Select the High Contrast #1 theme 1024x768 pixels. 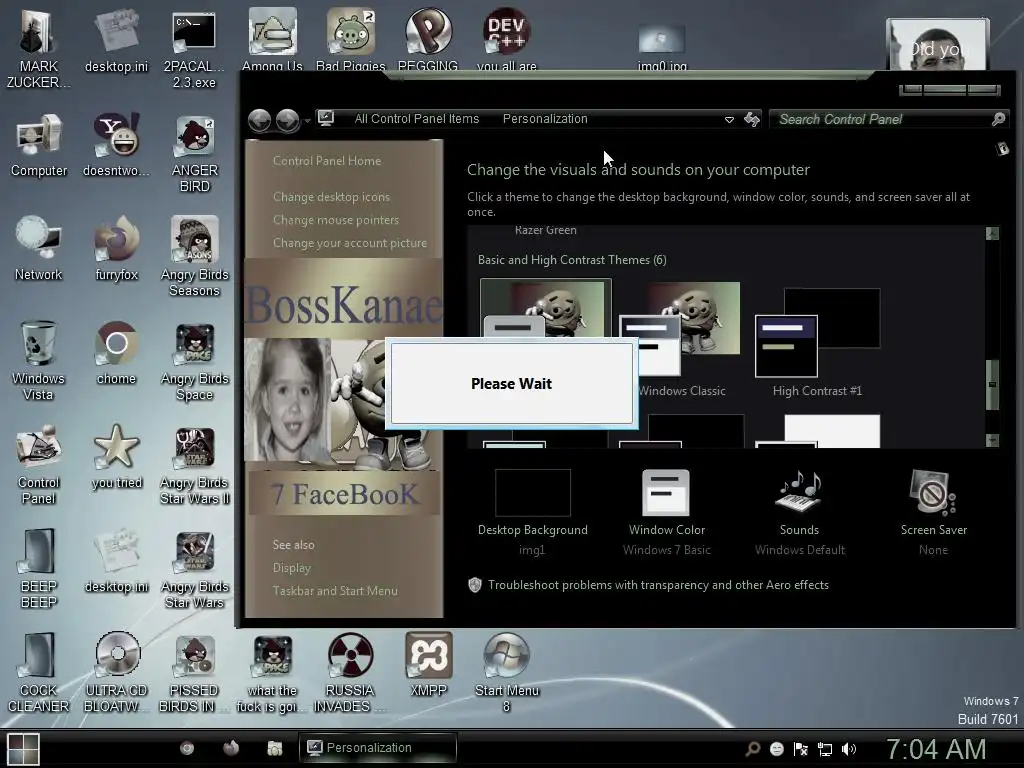[817, 344]
